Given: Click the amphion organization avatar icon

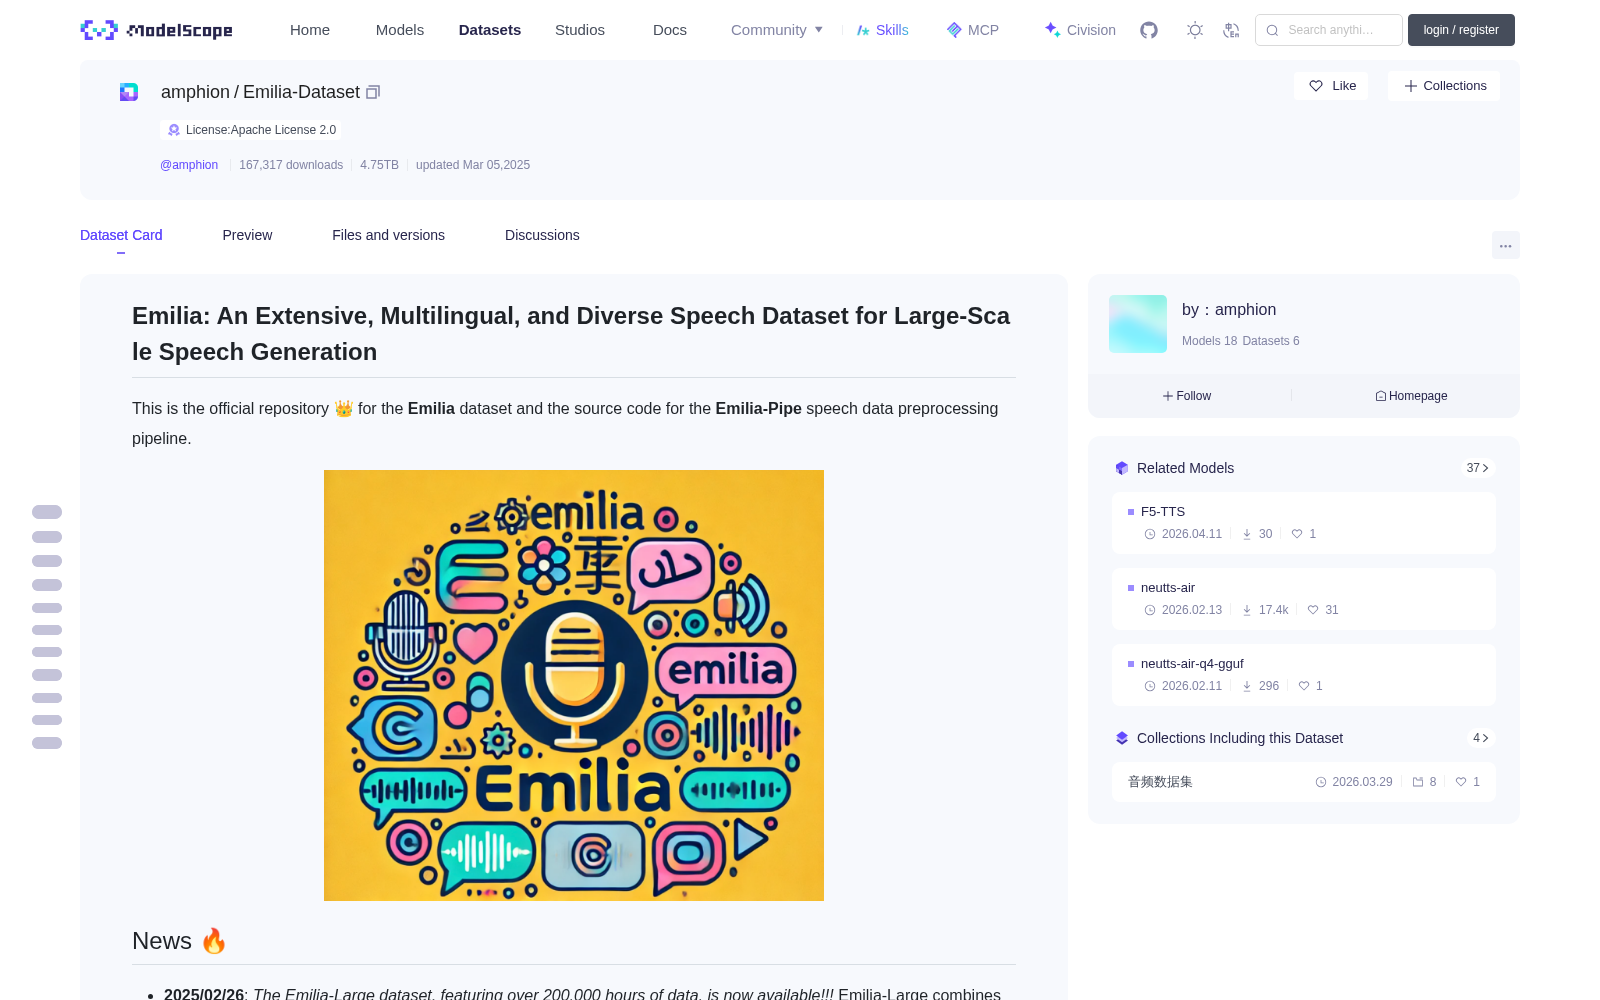Looking at the screenshot, I should point(129,92).
